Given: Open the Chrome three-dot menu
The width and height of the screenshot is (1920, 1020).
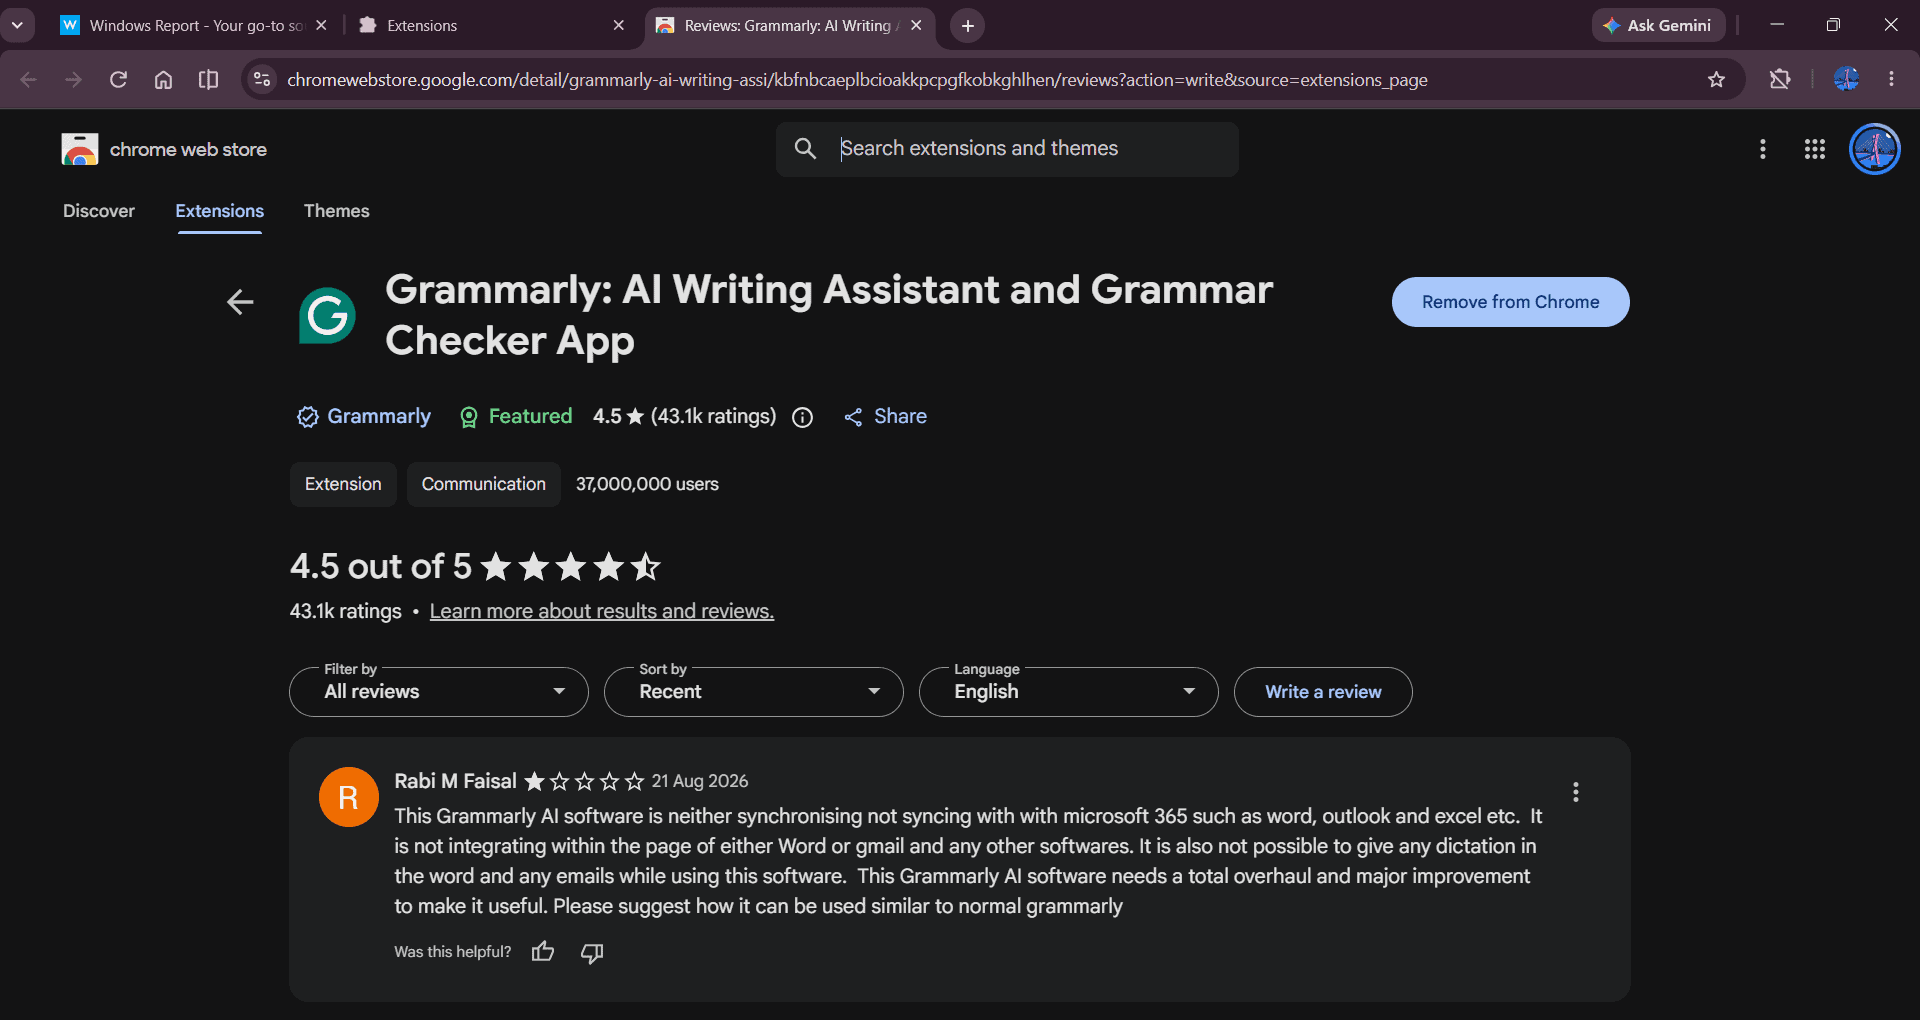Looking at the screenshot, I should coord(1891,79).
